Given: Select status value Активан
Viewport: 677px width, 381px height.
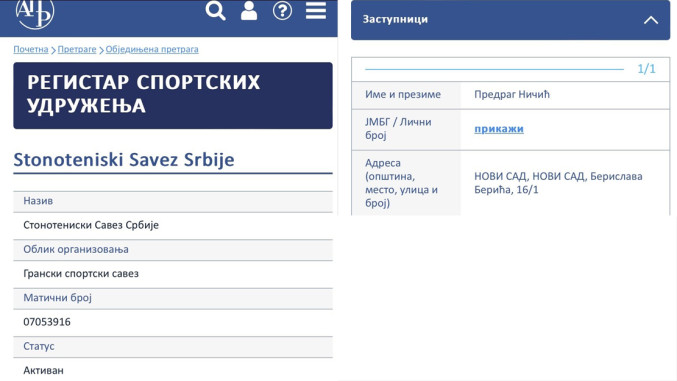Looking at the screenshot, I should [x=43, y=370].
